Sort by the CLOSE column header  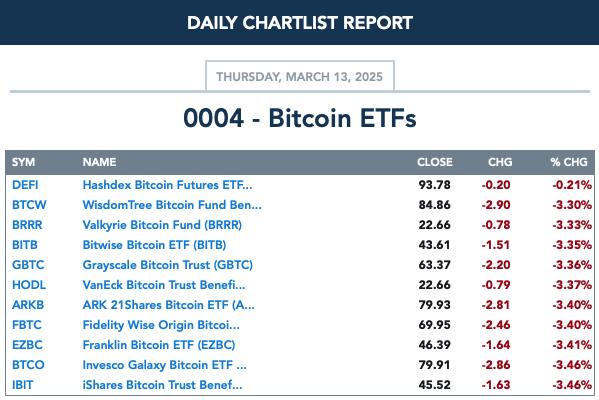(x=435, y=162)
